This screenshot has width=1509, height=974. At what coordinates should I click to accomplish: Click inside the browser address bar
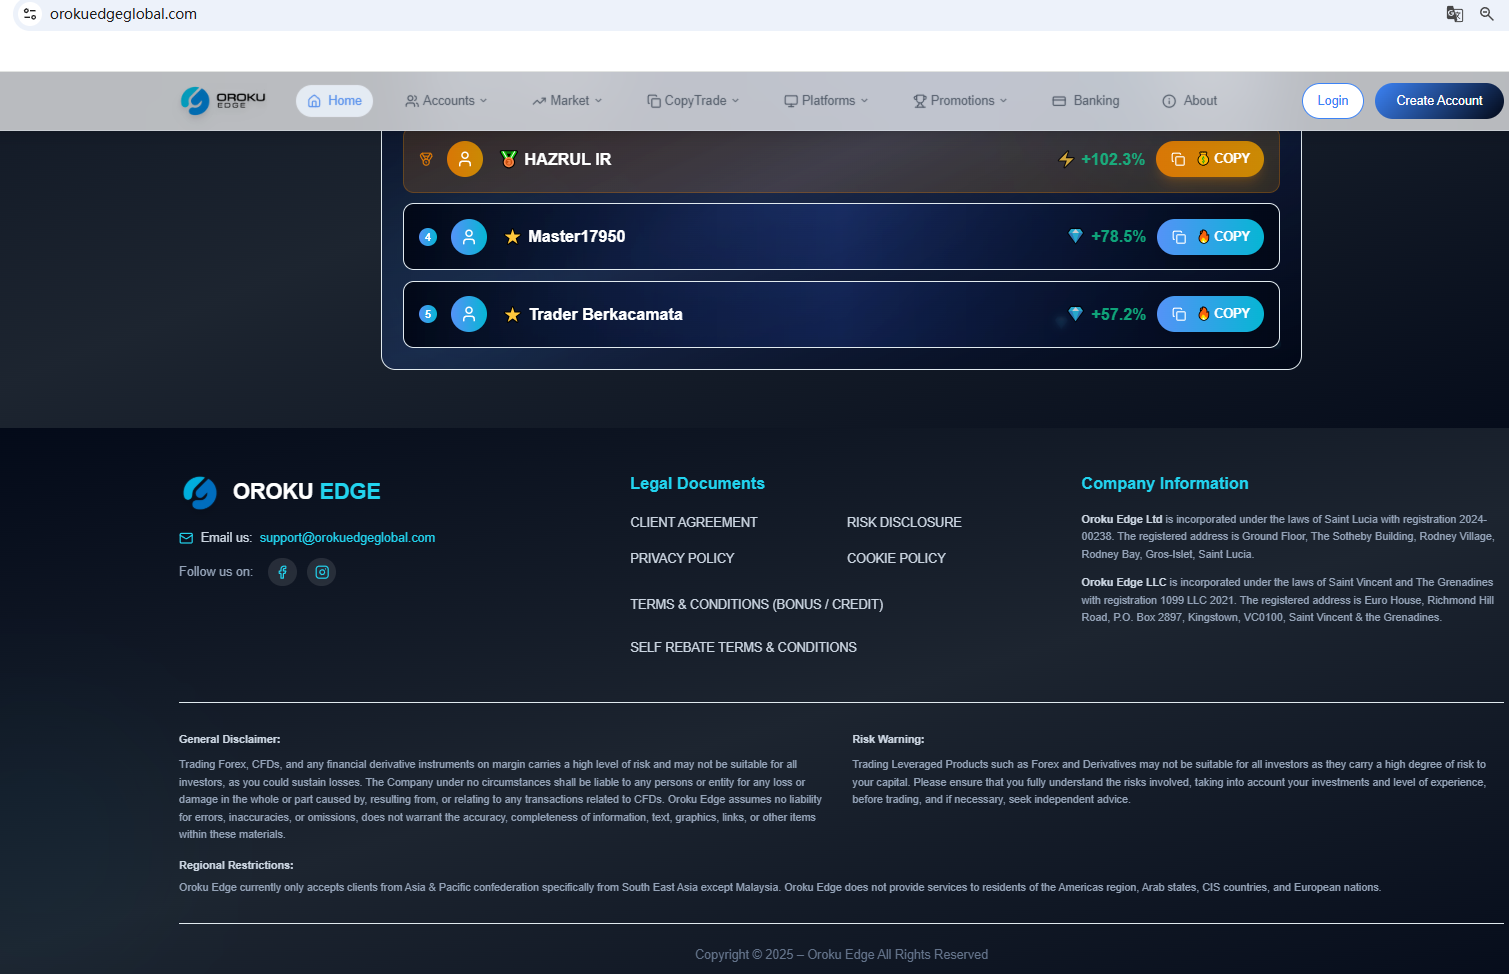[400, 14]
